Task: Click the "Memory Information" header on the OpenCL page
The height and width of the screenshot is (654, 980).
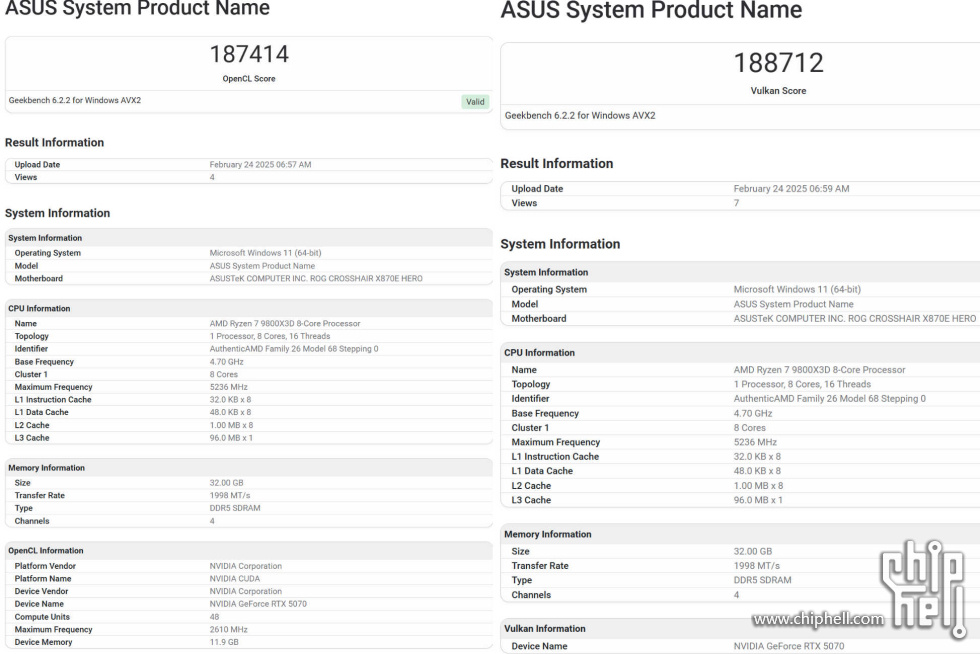Action: (x=46, y=468)
